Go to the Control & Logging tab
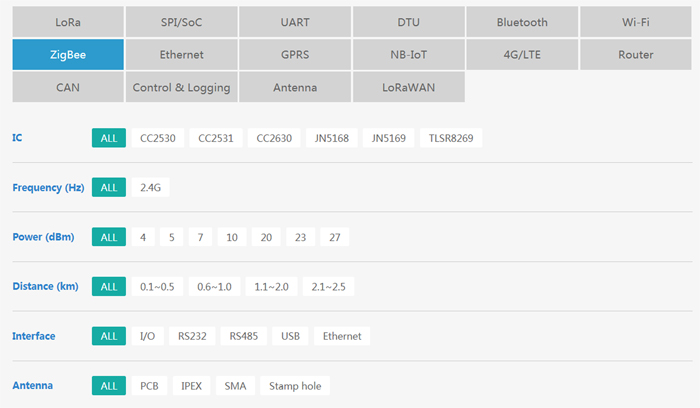This screenshot has width=700, height=408. (x=181, y=87)
